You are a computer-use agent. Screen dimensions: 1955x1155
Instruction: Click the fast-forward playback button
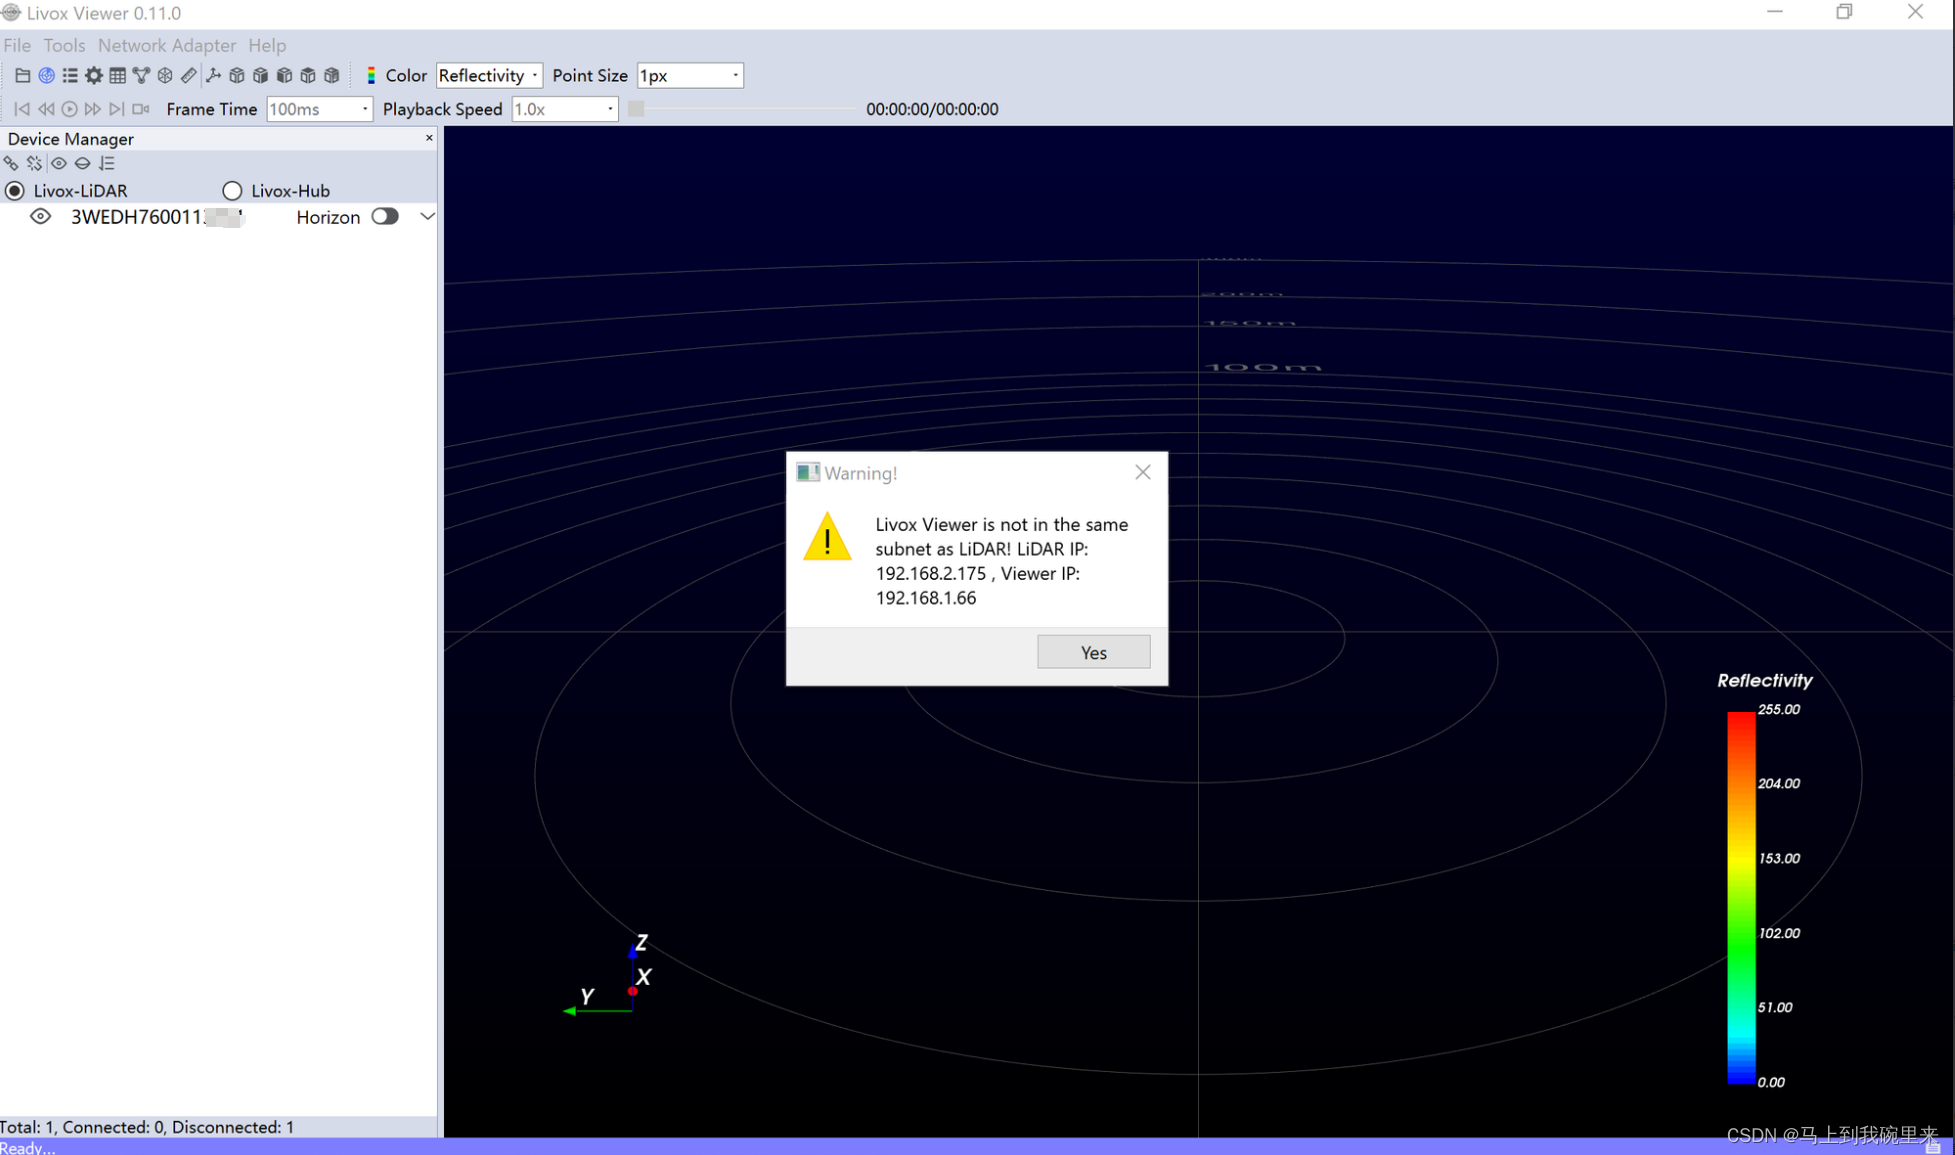point(93,109)
